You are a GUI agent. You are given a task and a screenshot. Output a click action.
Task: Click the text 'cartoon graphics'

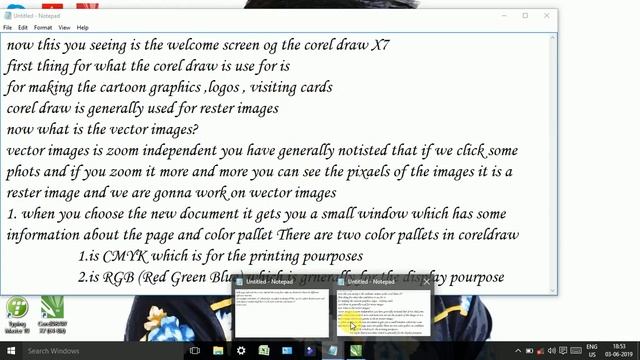coord(150,87)
